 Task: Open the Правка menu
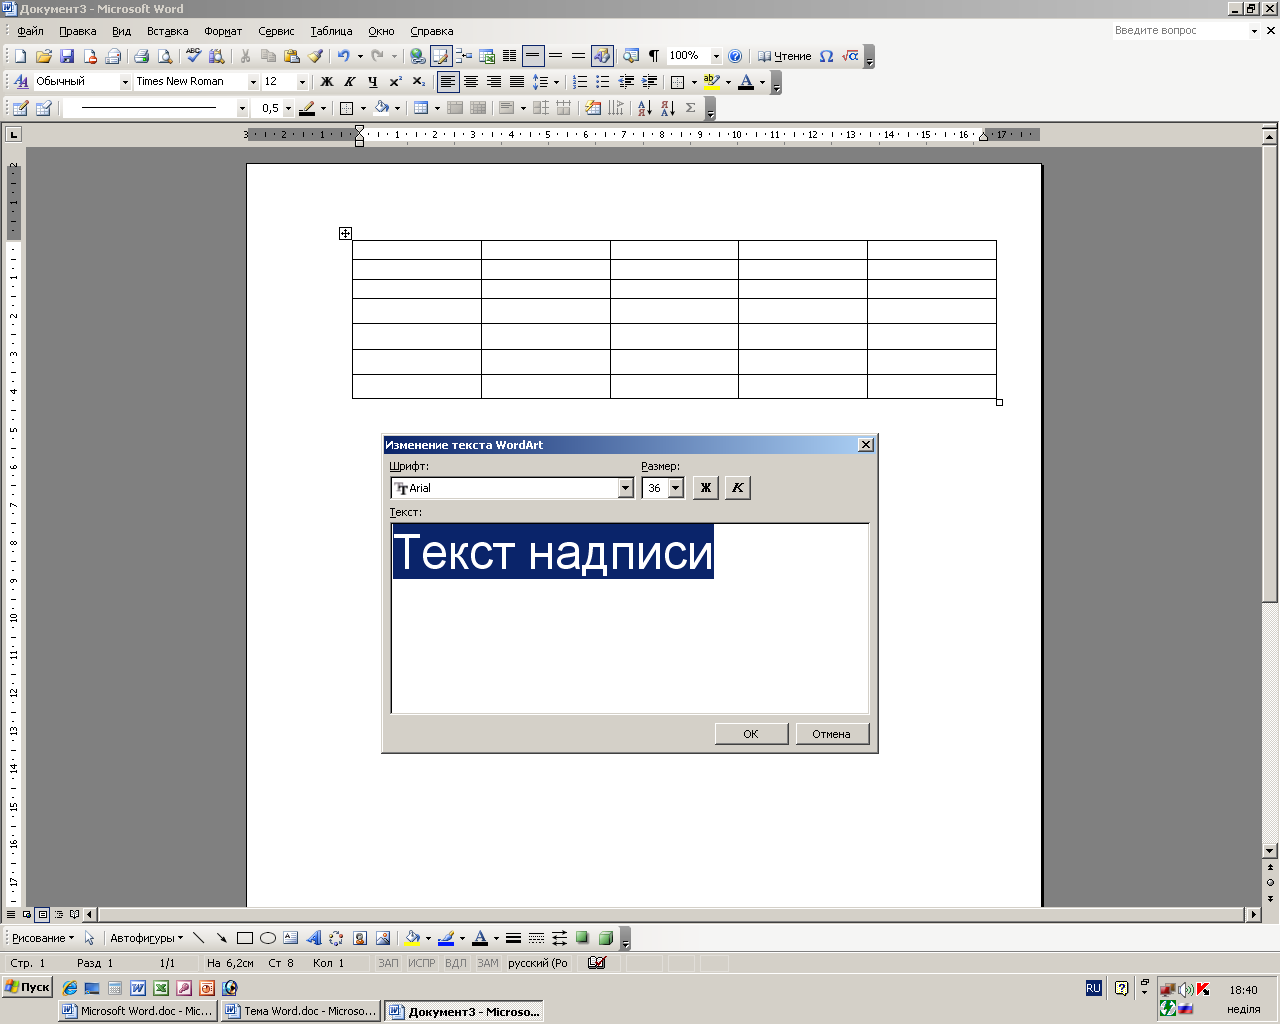coord(77,31)
